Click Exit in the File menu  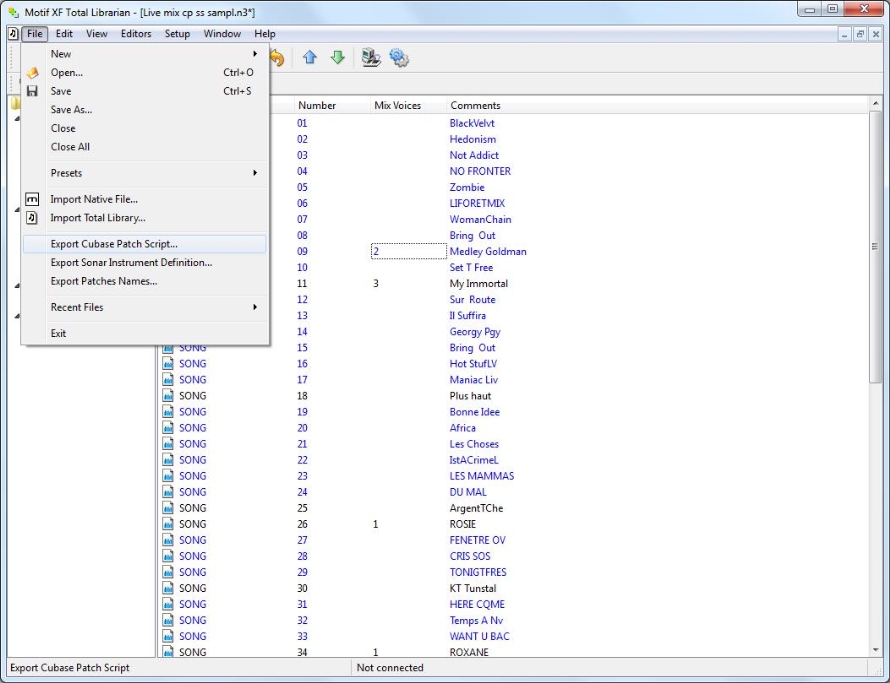click(x=145, y=333)
